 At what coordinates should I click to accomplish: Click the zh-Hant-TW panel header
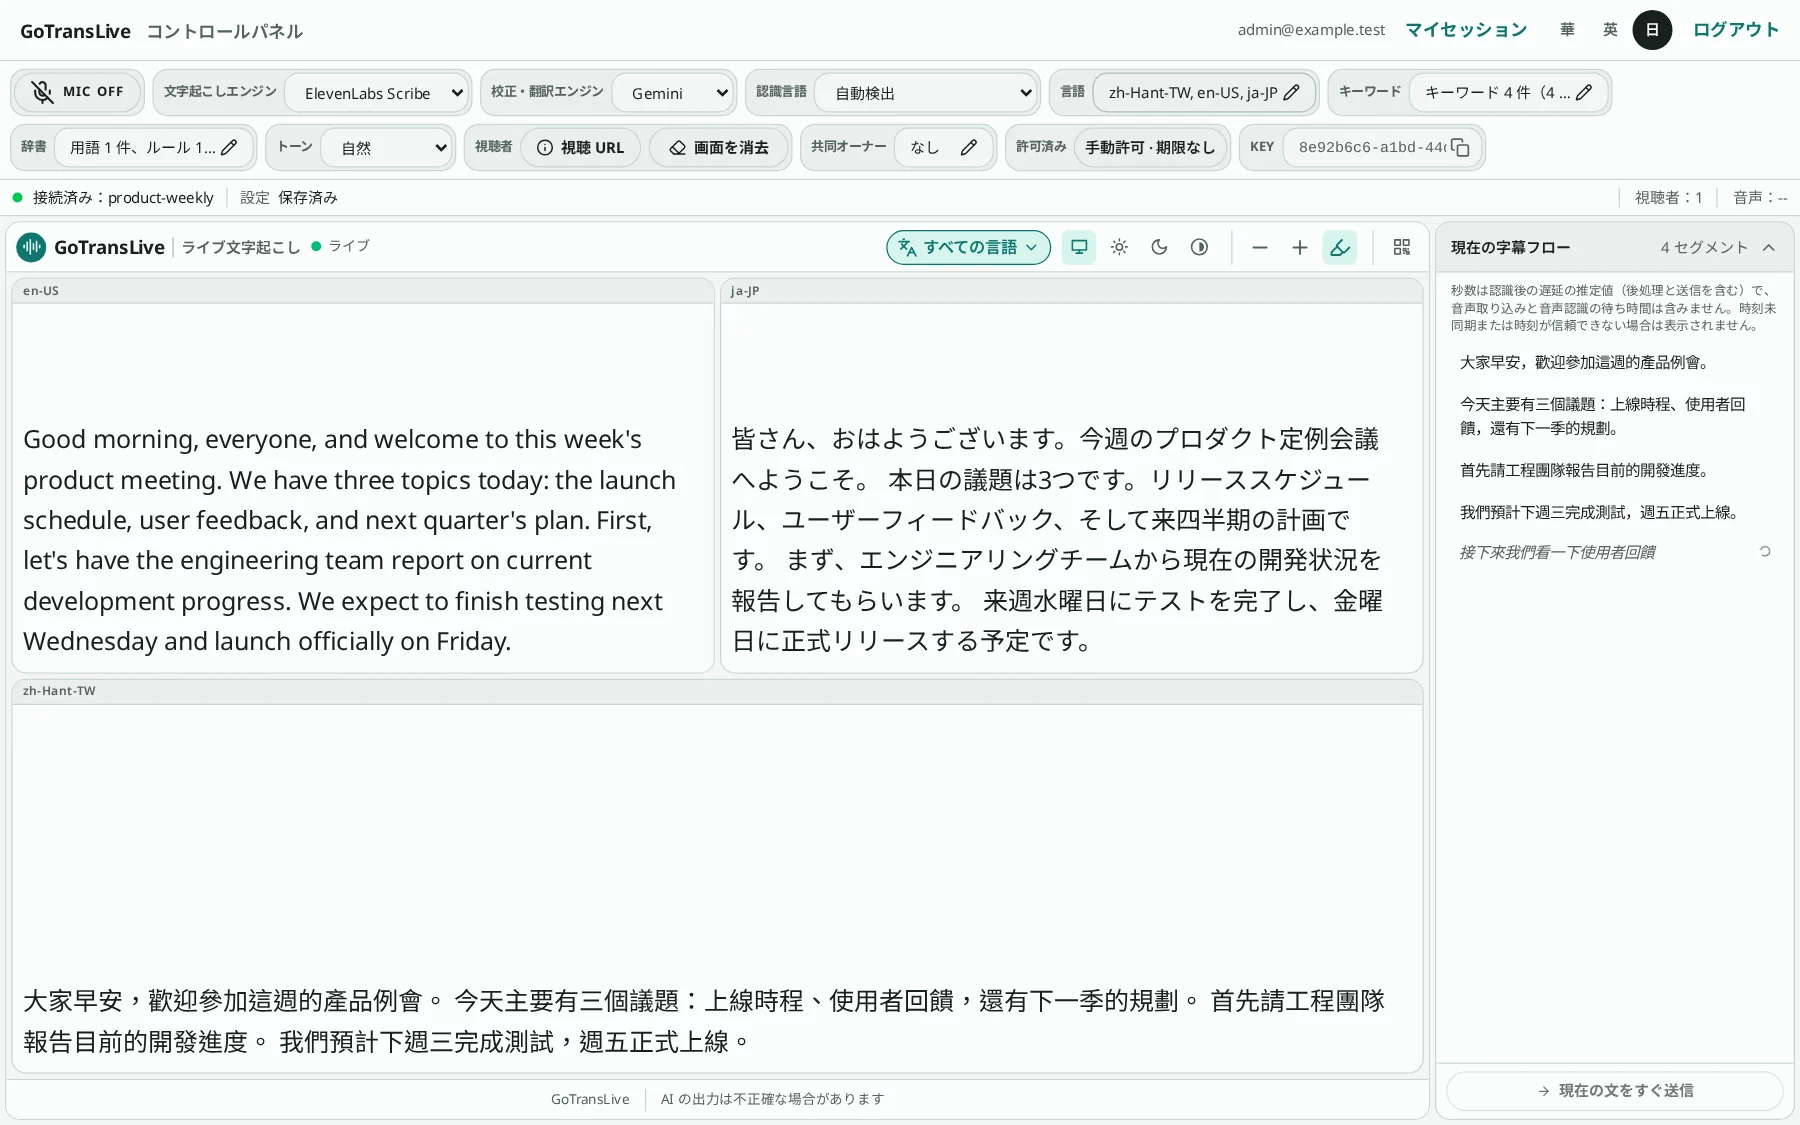click(717, 691)
